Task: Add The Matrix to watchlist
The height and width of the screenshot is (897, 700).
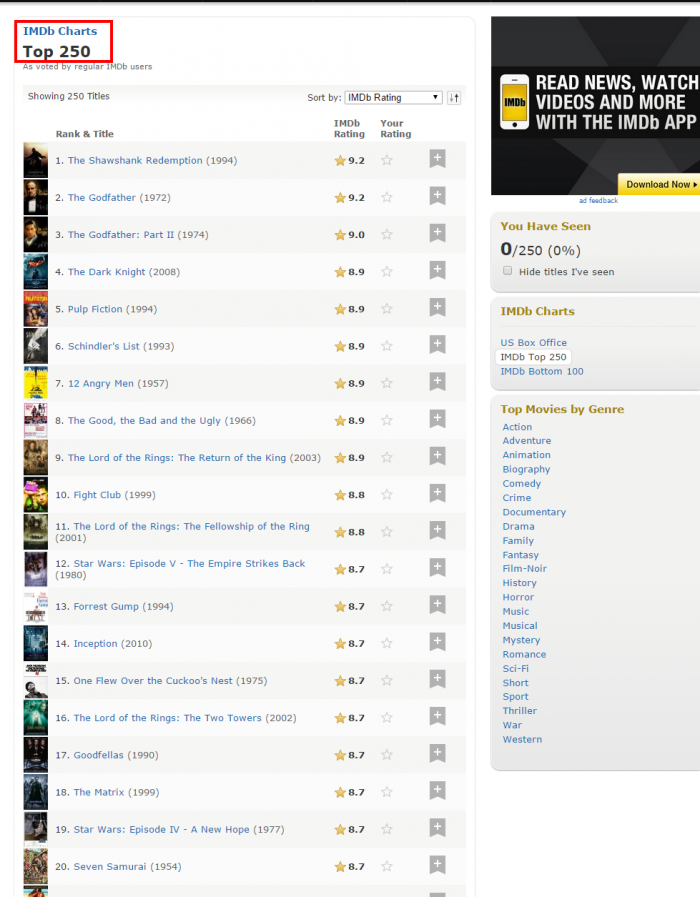Action: (x=438, y=791)
